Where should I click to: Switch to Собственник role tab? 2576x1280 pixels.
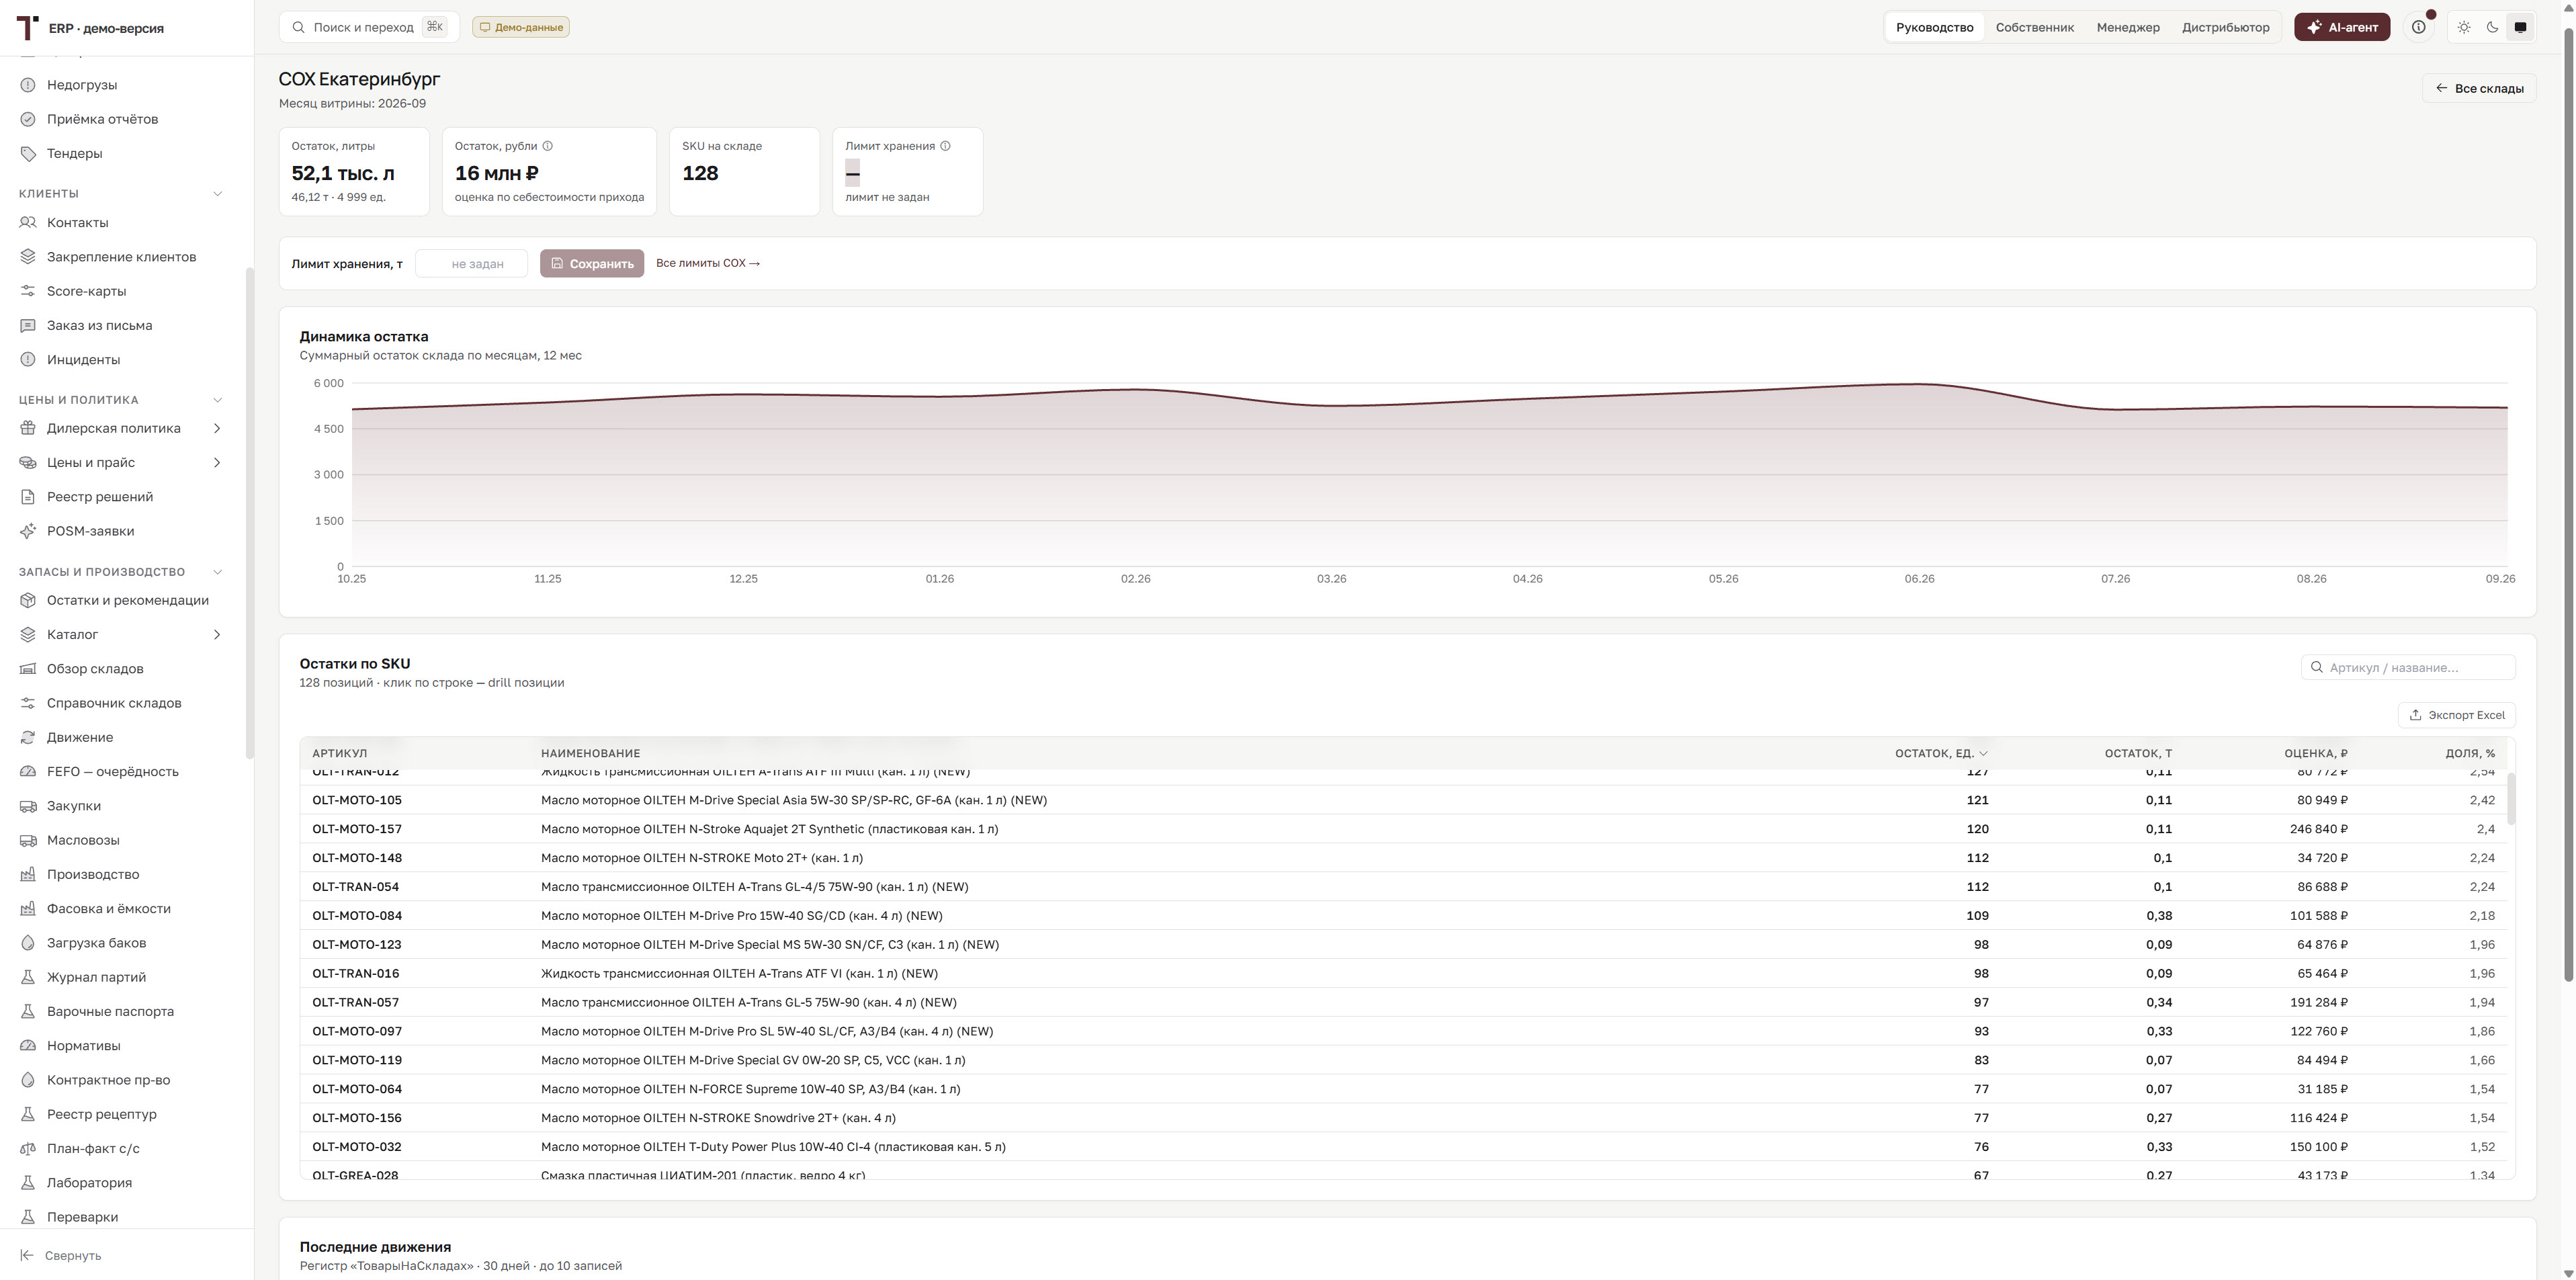coord(2034,27)
